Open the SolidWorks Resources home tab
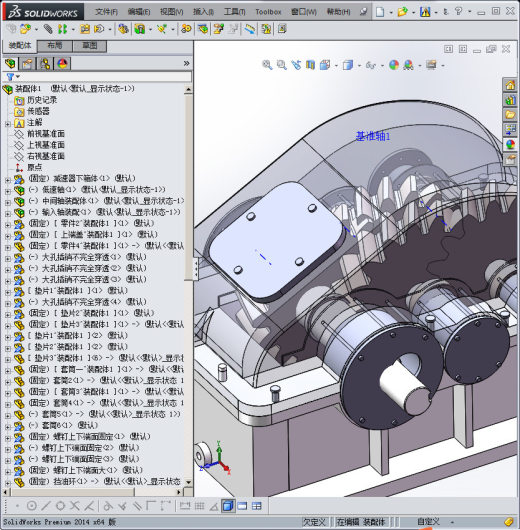Image resolution: width=520 pixels, height=530 pixels. [510, 85]
